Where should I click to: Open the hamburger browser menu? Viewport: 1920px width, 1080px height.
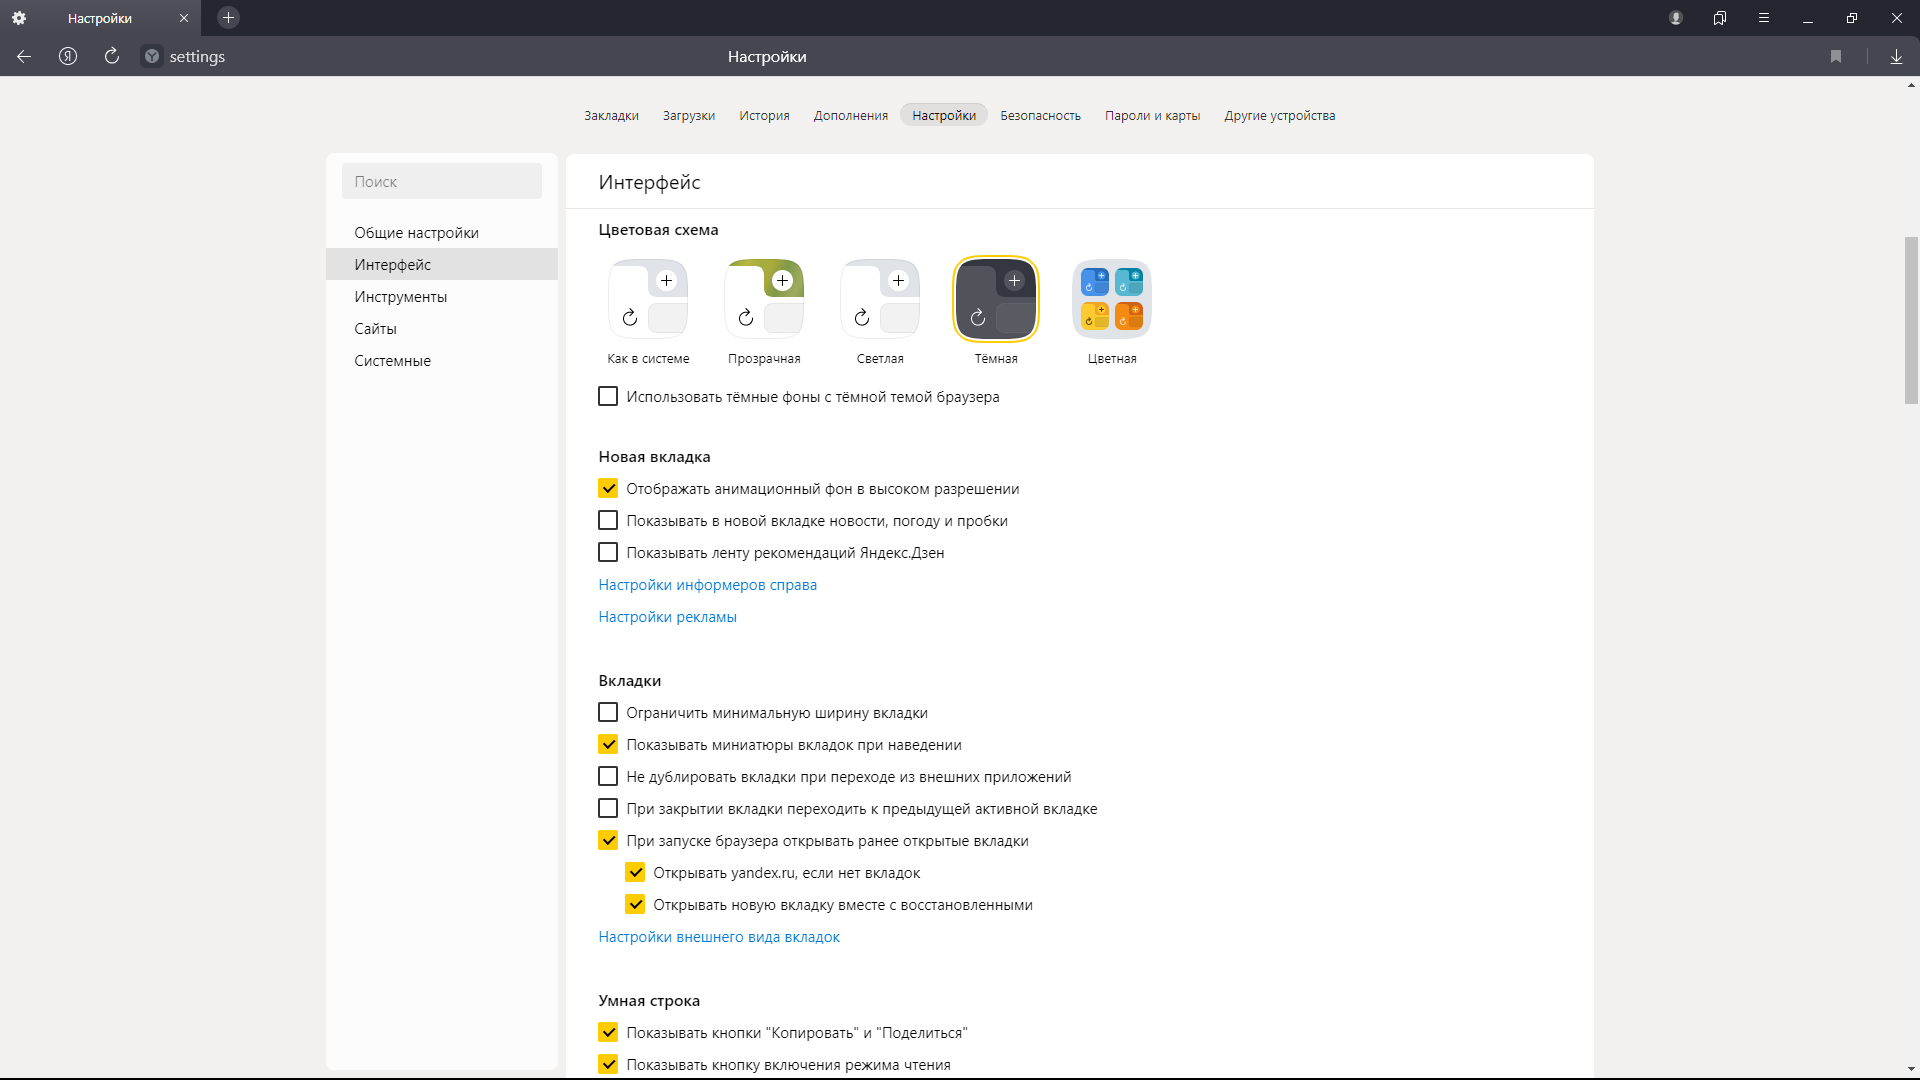click(1764, 18)
